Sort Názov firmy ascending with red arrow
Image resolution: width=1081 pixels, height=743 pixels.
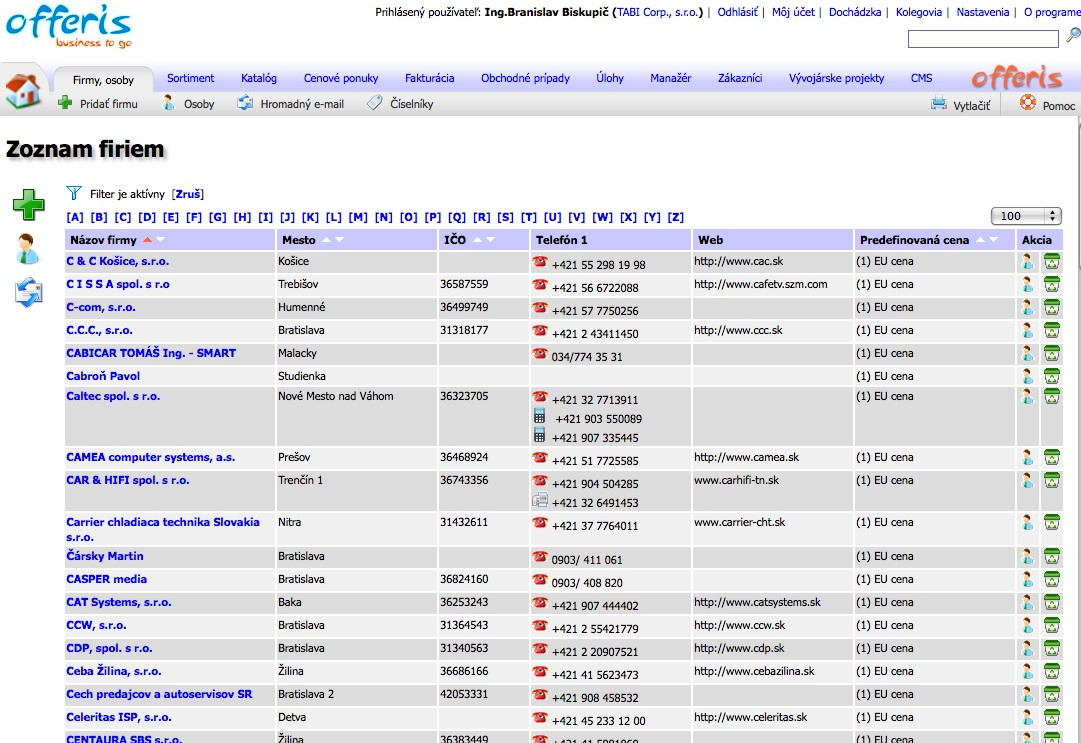click(x=147, y=240)
